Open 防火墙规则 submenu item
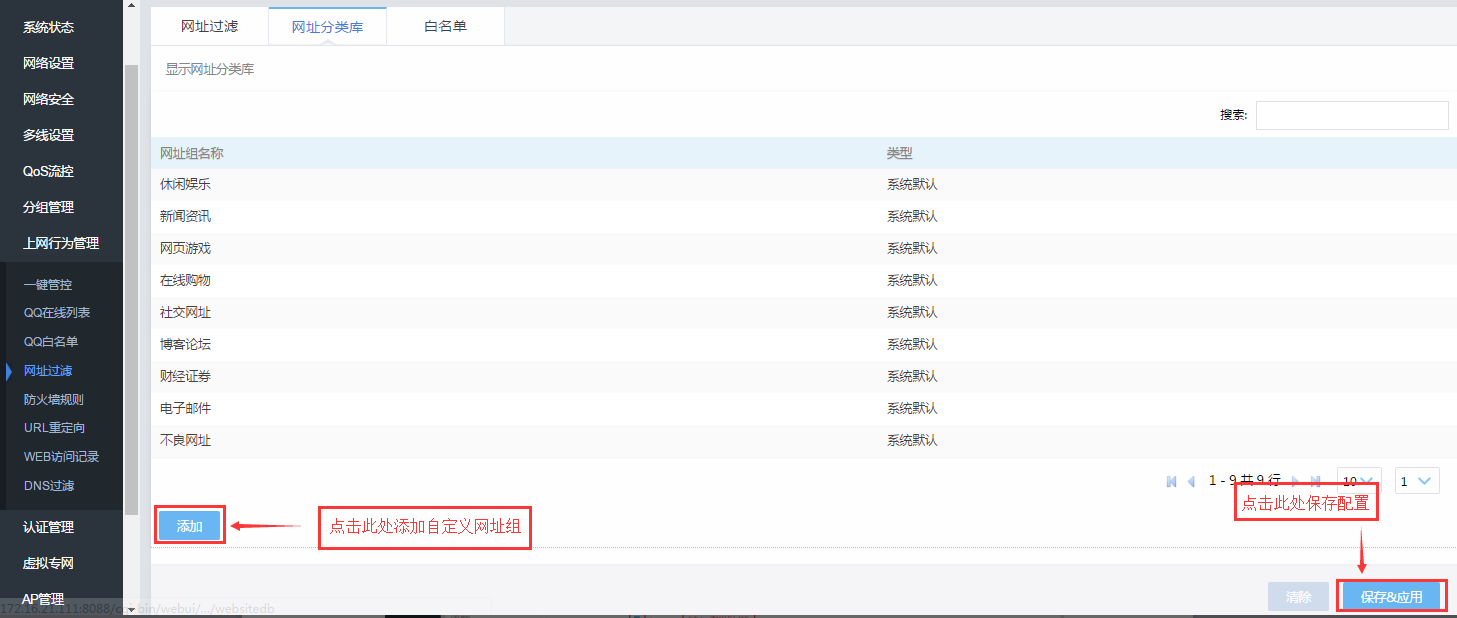Viewport: 1457px width, 618px height. tap(54, 399)
